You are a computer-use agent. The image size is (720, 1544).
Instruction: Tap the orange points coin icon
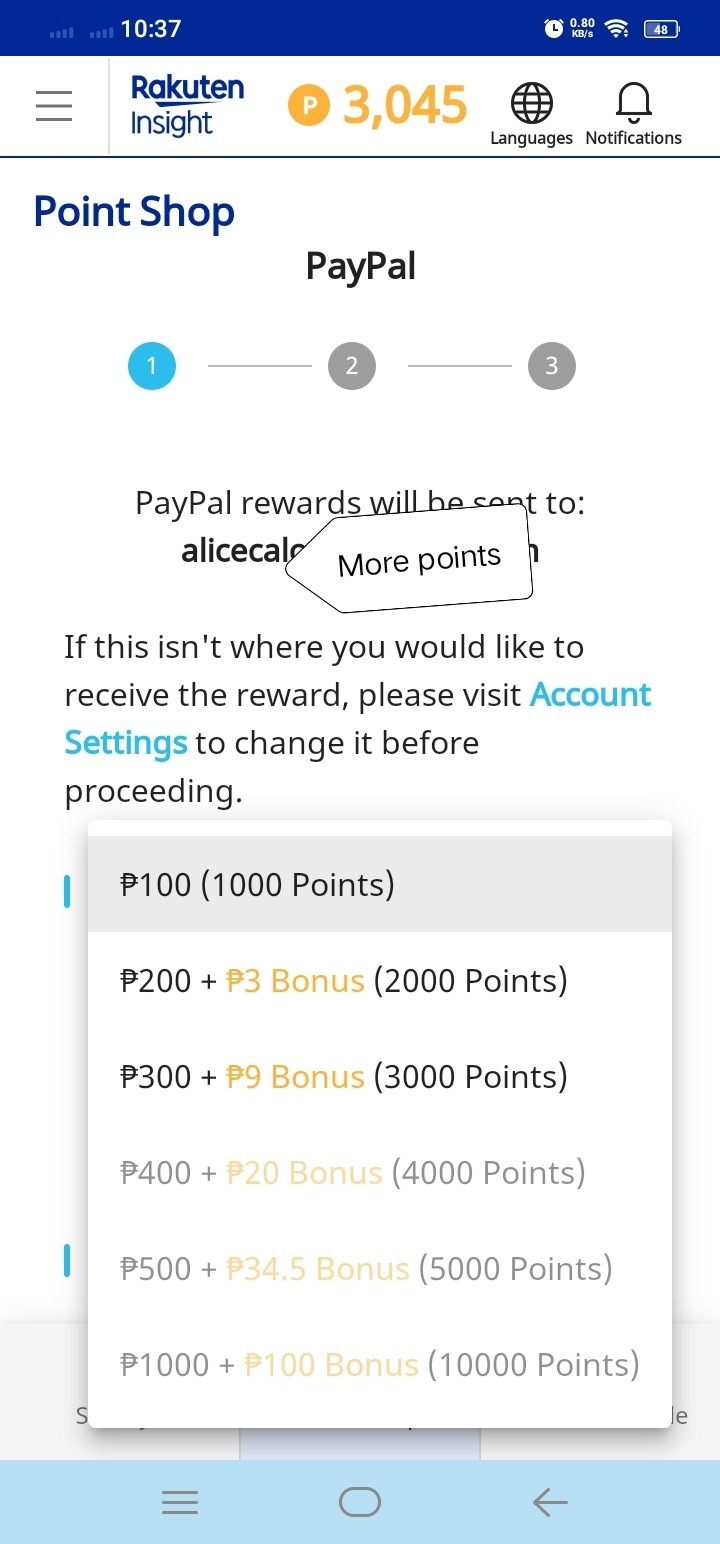309,105
